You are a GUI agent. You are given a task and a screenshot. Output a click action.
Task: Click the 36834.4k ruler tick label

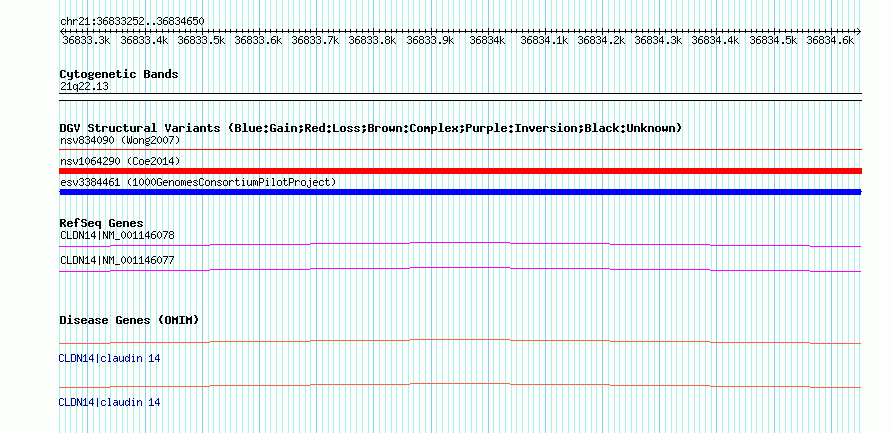coord(715,40)
